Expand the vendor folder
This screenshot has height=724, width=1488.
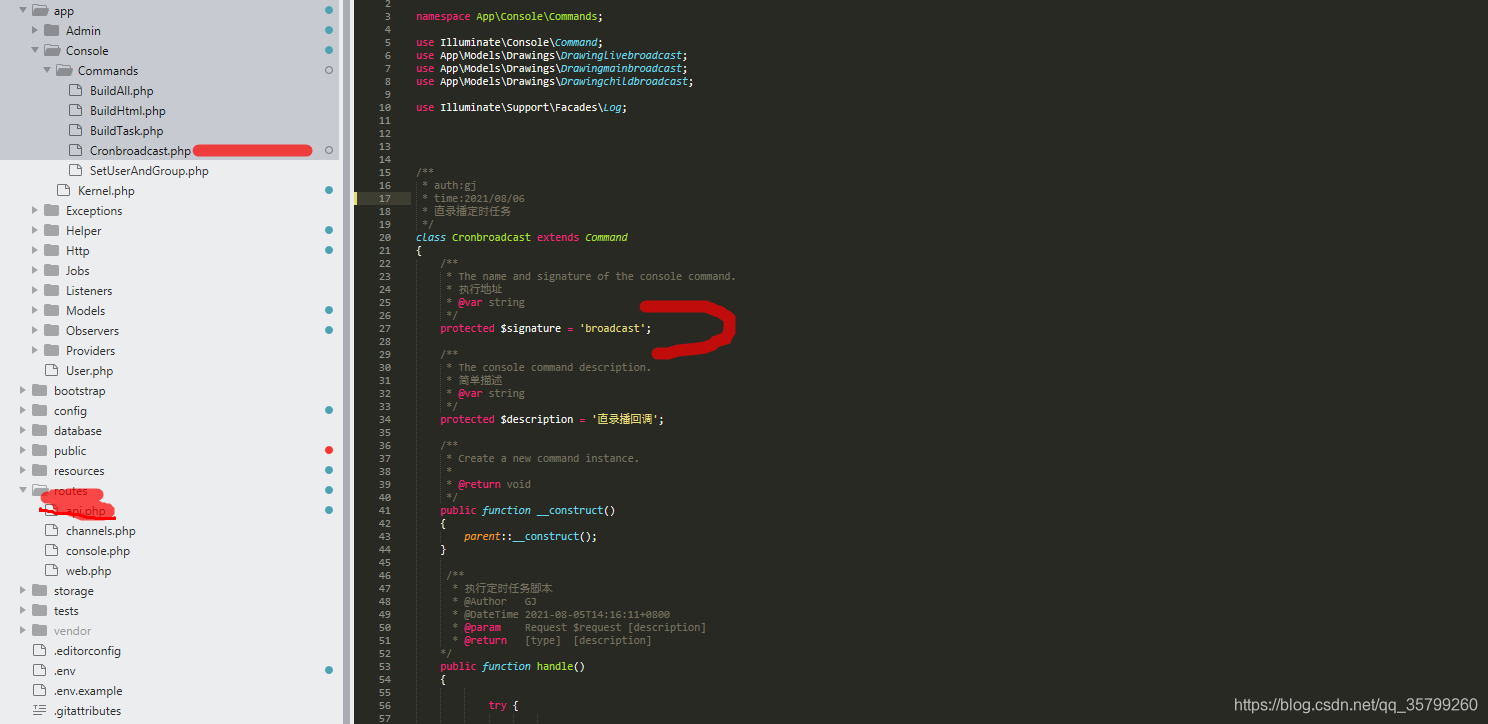20,630
